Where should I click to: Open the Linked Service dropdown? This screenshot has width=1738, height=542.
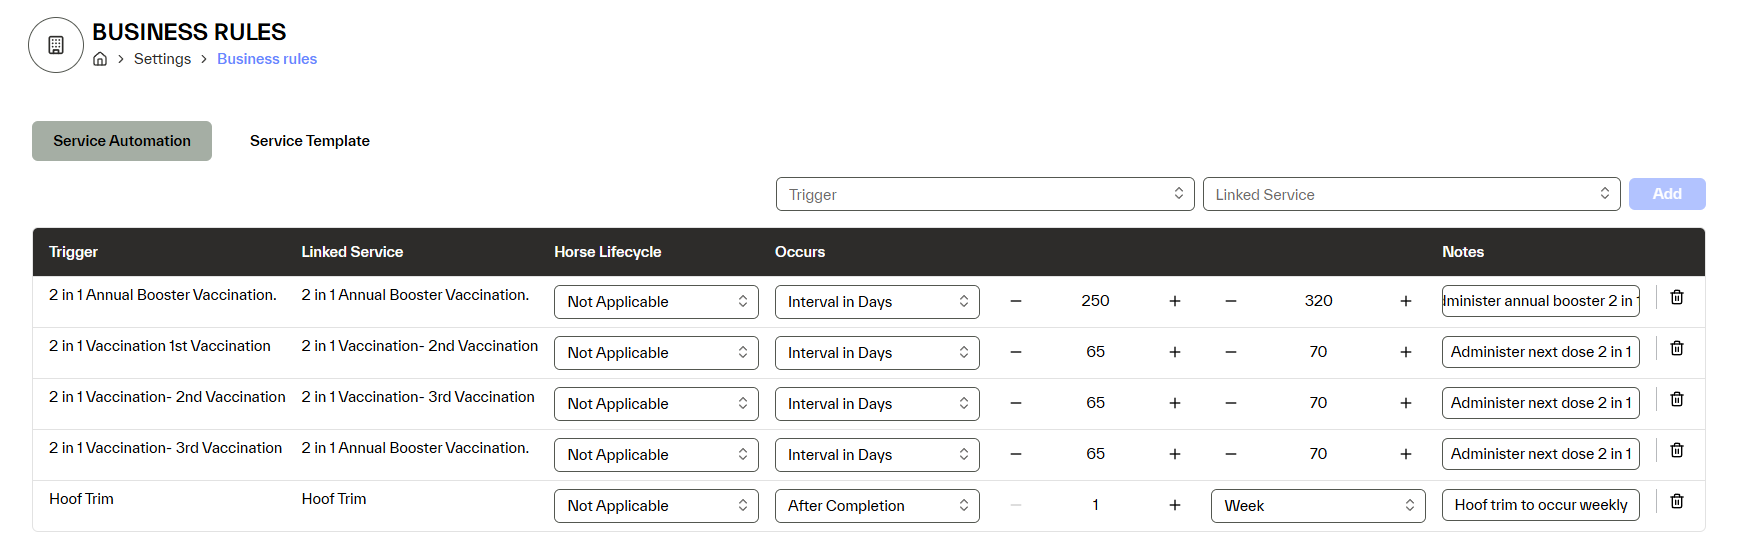coord(1412,194)
